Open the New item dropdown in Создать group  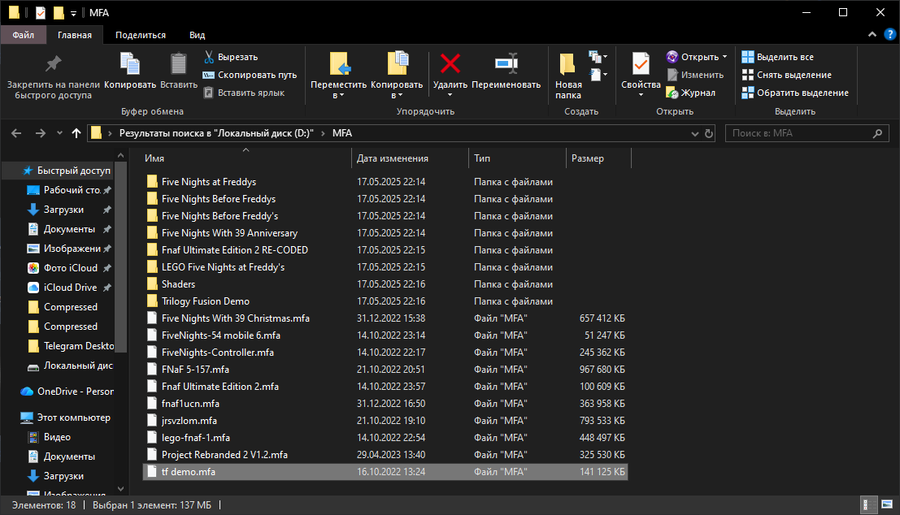598,57
